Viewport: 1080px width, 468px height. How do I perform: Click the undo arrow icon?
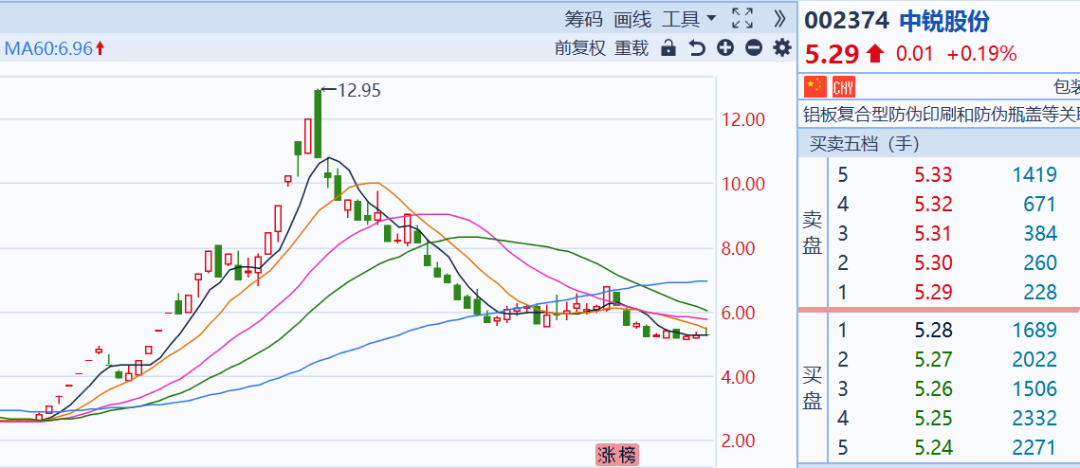(x=697, y=48)
